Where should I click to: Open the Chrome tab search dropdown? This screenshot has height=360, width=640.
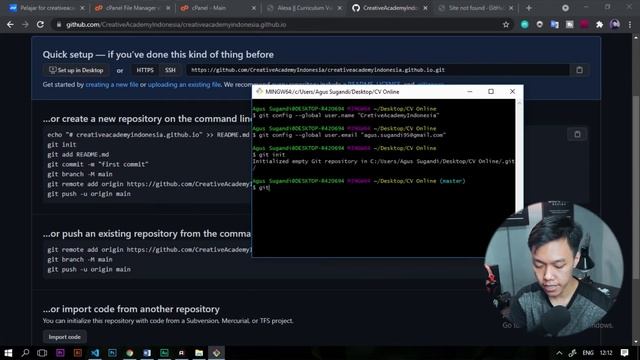pyautogui.click(x=565, y=8)
